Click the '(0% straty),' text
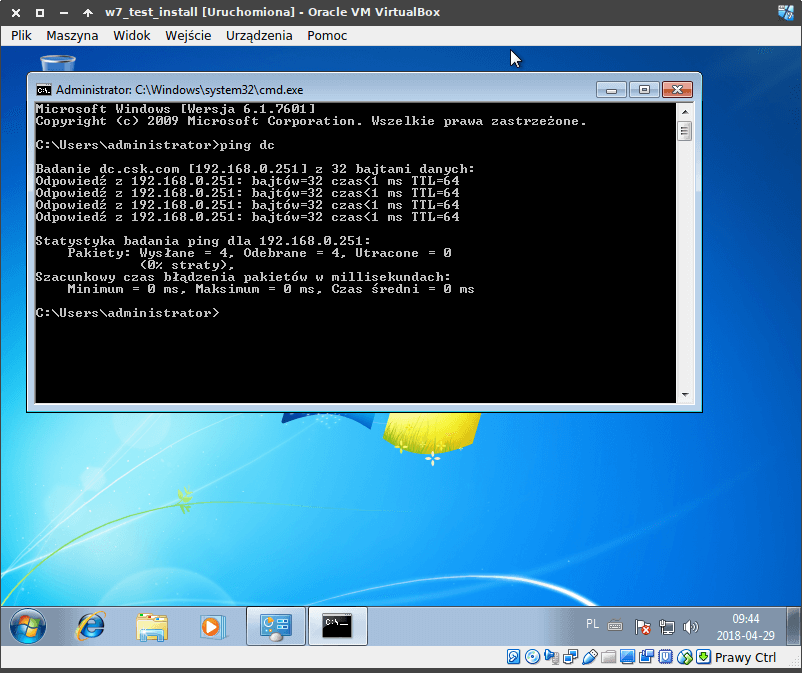 point(187,265)
